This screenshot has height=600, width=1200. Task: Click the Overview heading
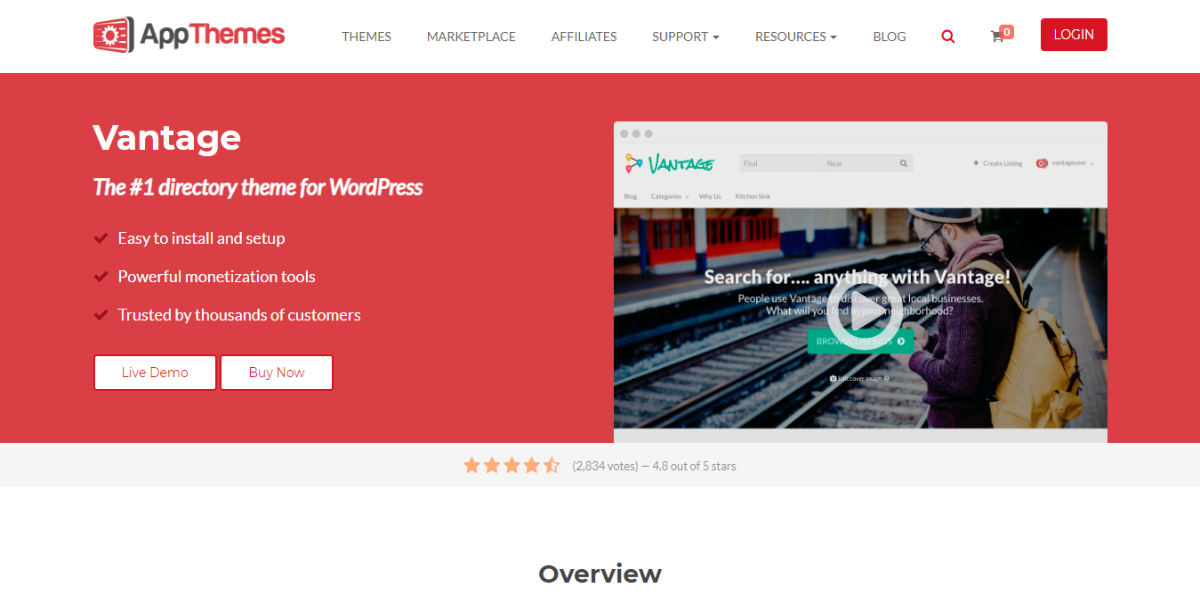(600, 574)
